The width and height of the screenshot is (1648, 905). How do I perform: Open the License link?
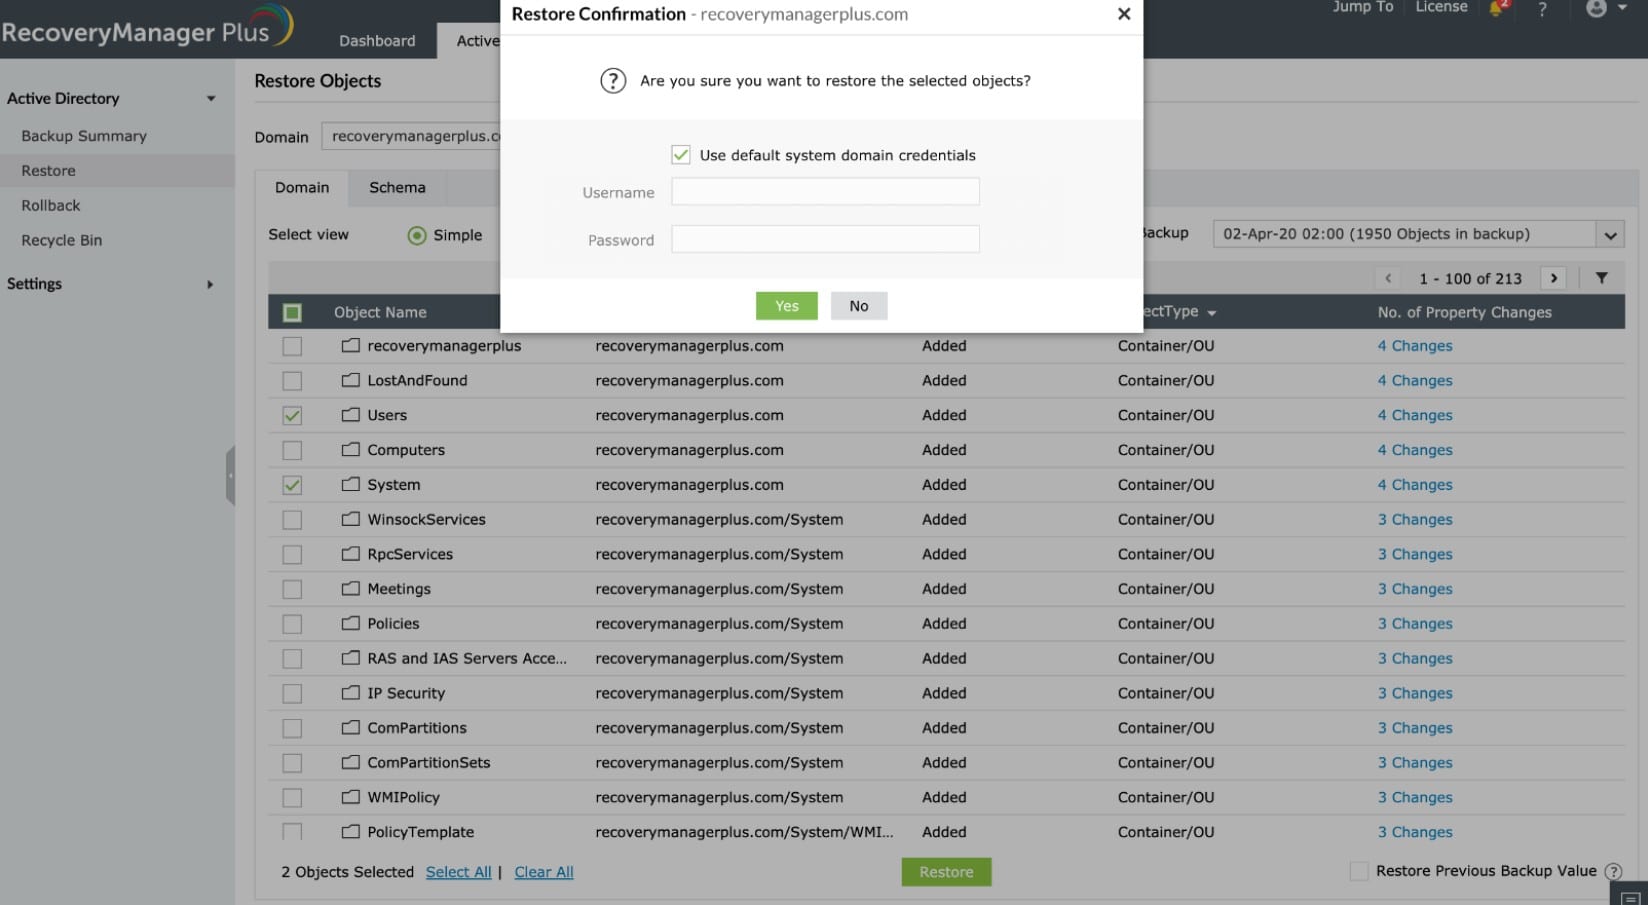(1441, 7)
